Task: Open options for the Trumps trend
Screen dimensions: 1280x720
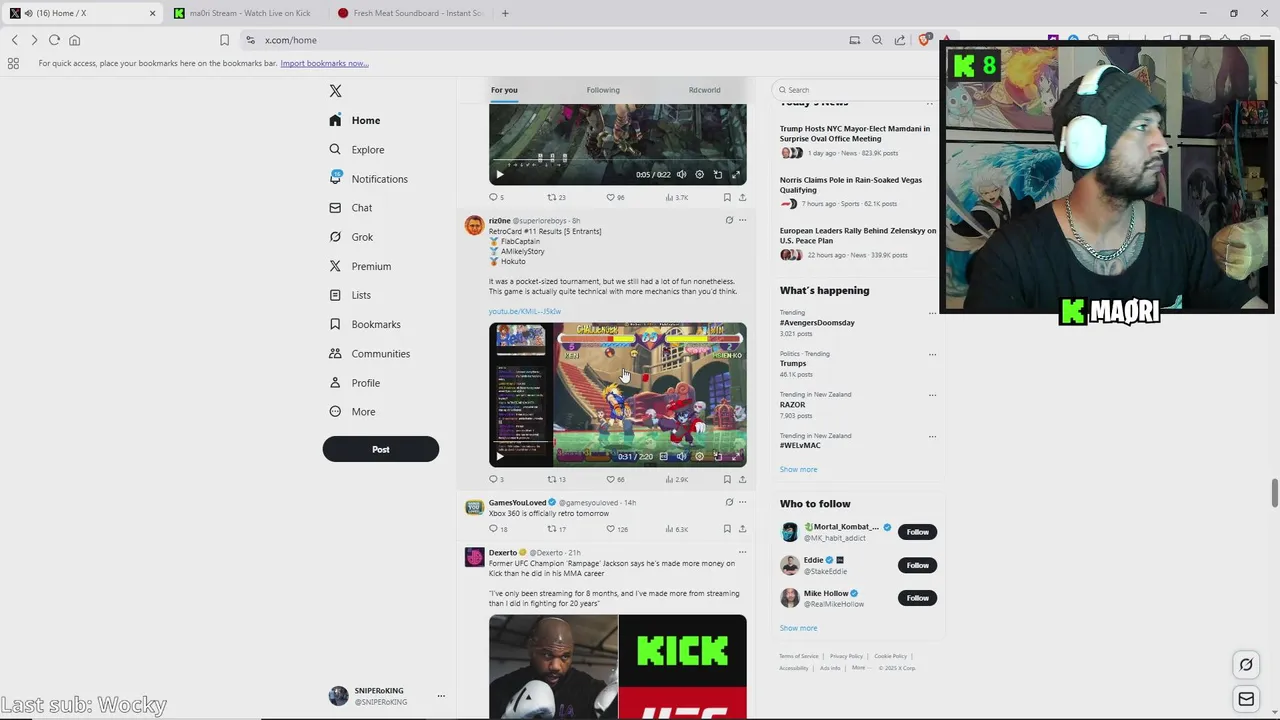Action: pyautogui.click(x=932, y=354)
